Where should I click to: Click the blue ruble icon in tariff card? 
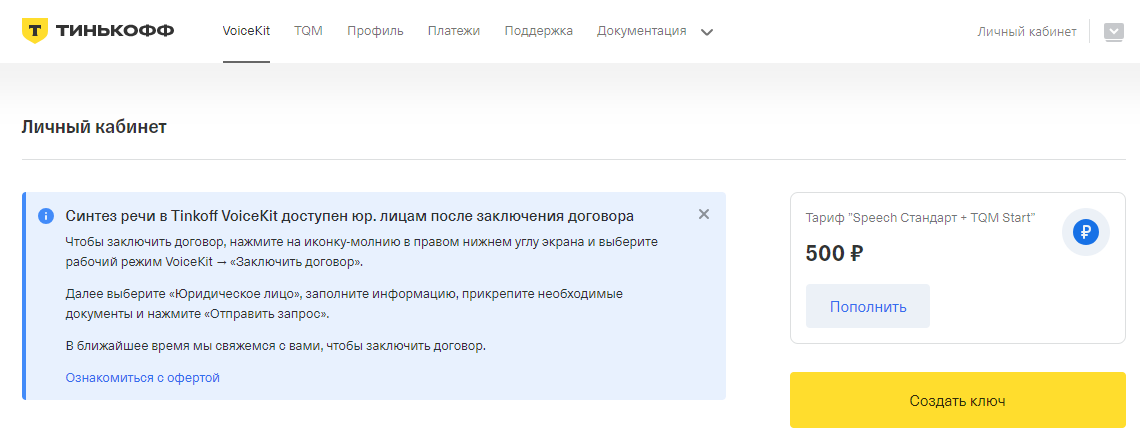coord(1085,233)
